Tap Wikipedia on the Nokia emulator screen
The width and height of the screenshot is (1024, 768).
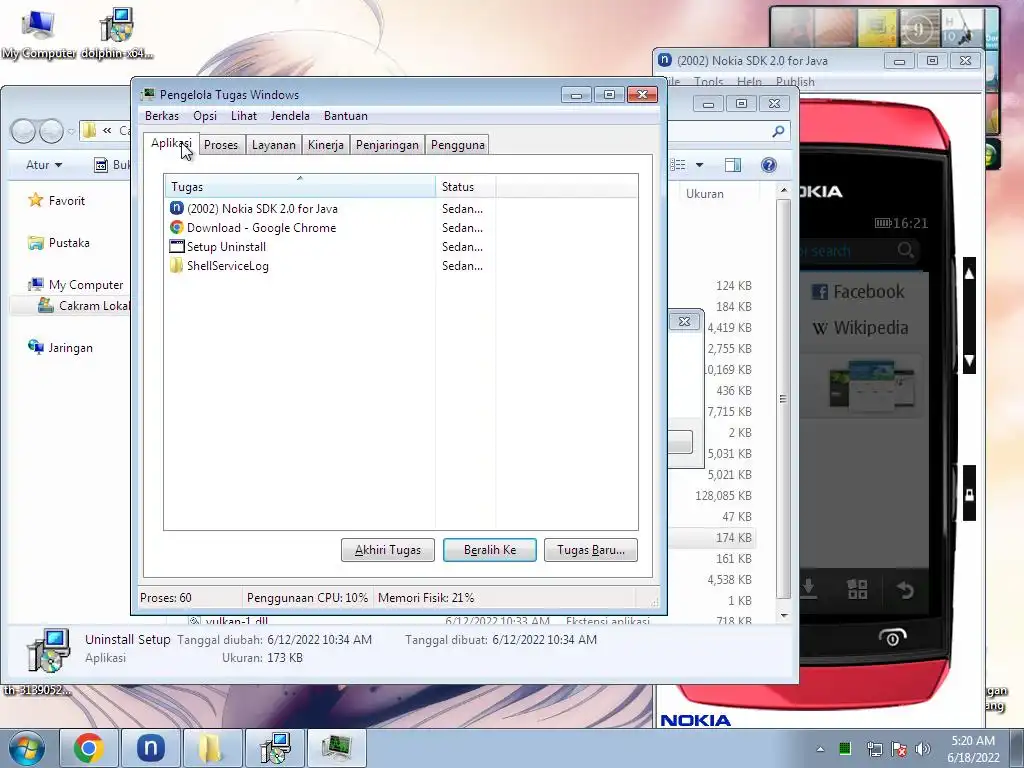pyautogui.click(x=860, y=327)
